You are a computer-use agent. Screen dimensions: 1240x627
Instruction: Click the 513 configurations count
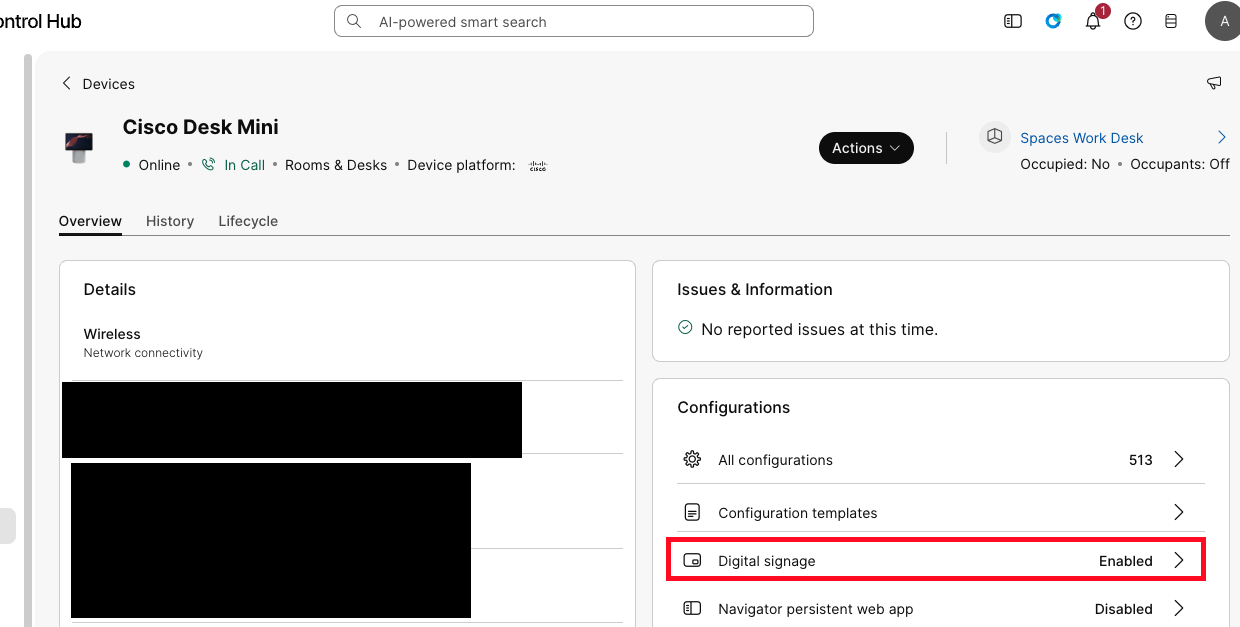click(1141, 460)
